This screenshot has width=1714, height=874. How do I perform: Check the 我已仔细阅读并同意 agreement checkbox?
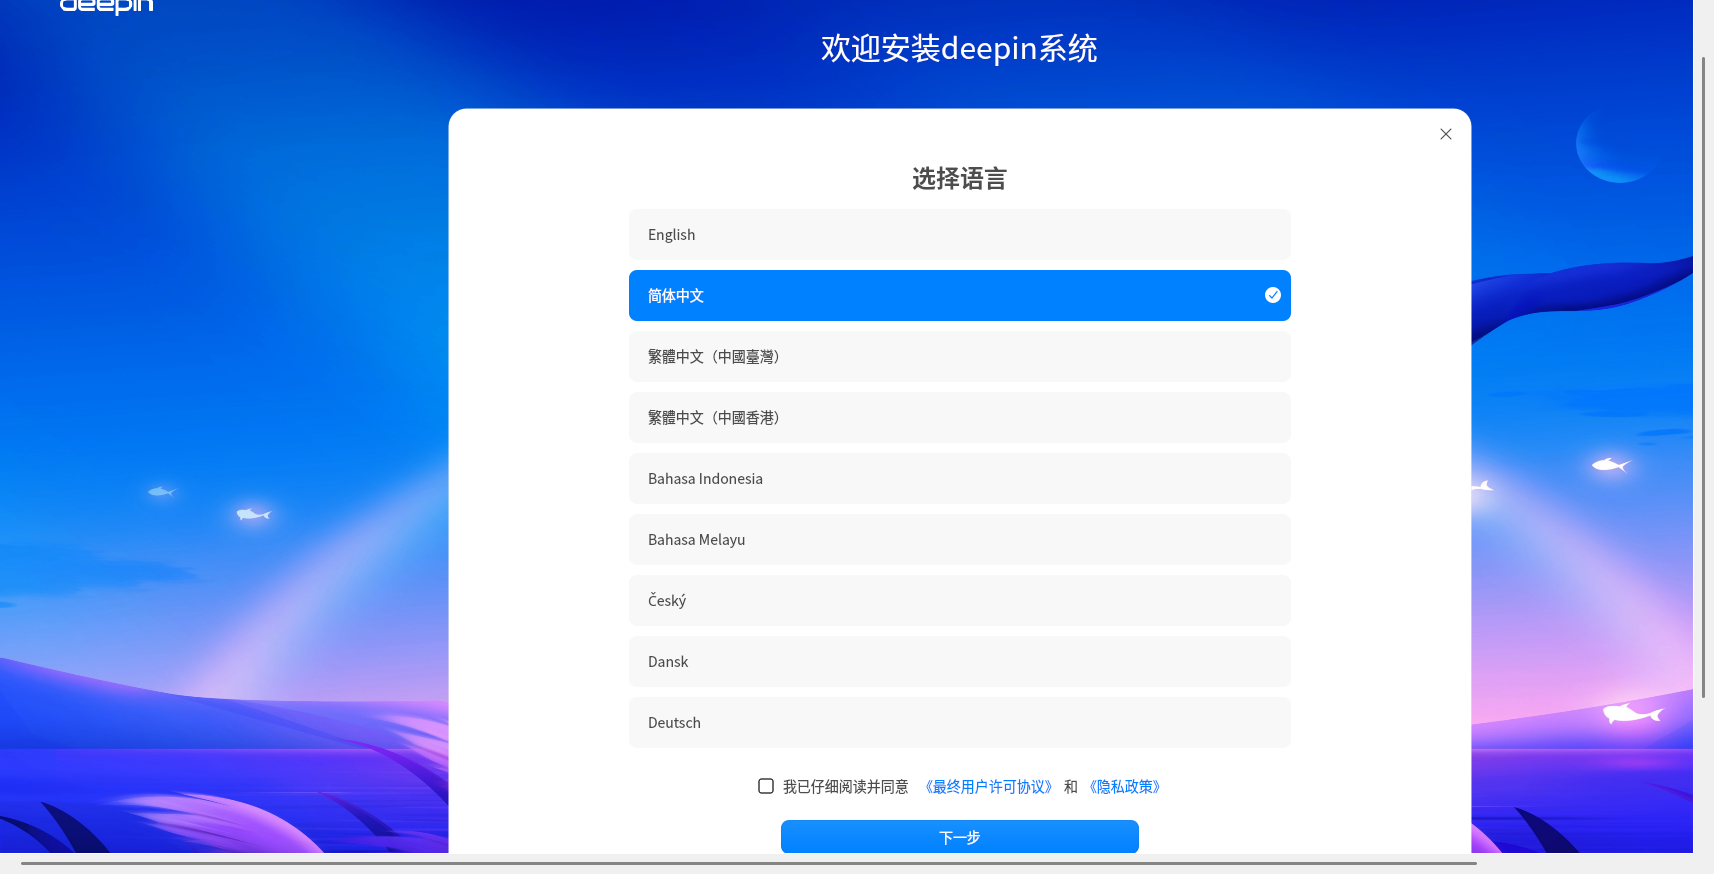pyautogui.click(x=766, y=787)
